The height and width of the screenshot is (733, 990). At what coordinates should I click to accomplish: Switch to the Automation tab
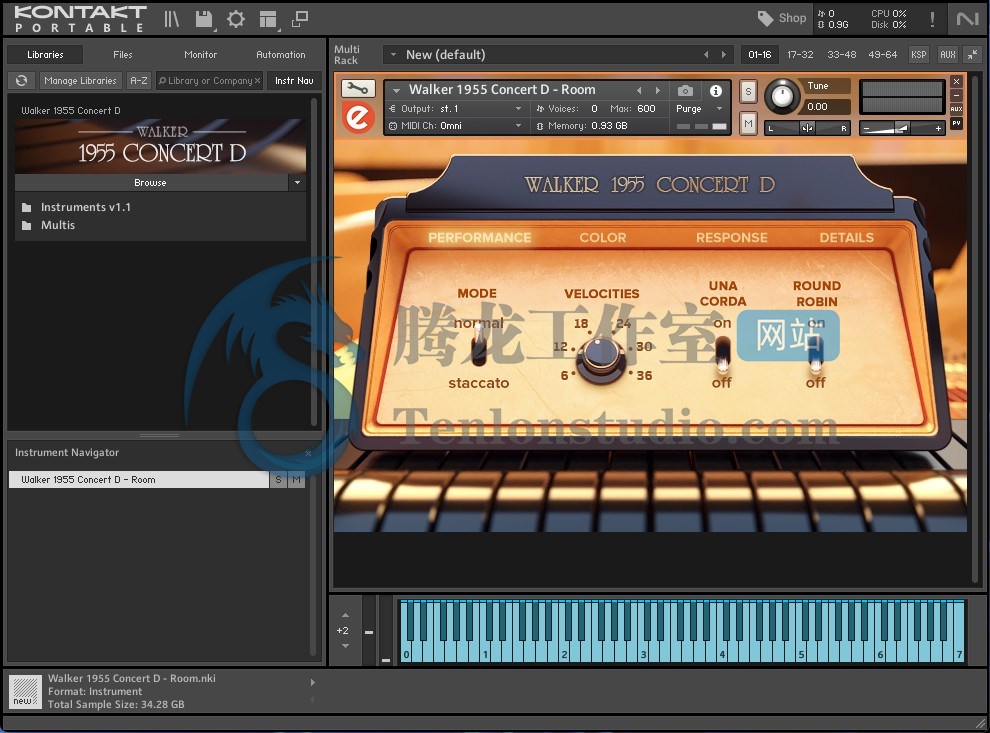coord(281,54)
